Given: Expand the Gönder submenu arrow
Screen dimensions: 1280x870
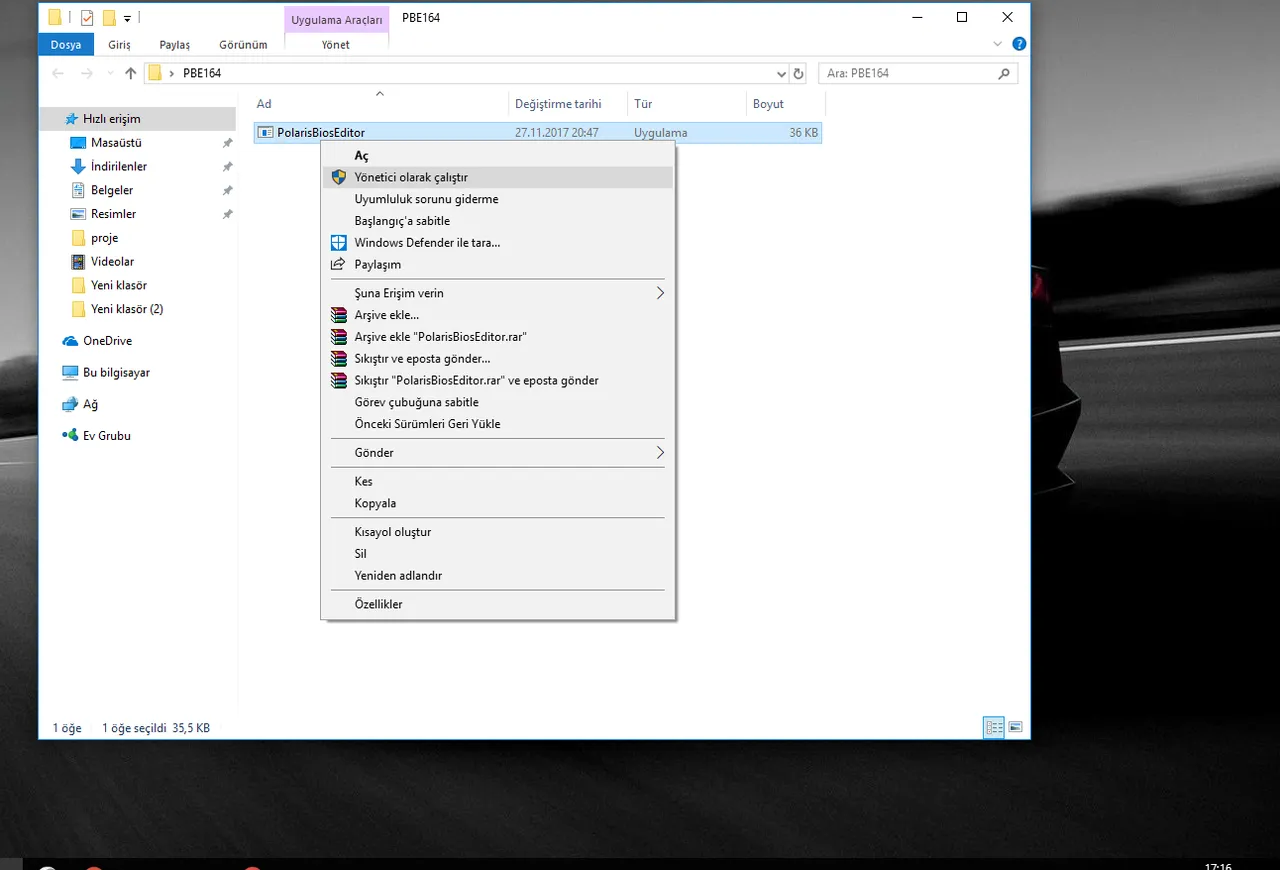Looking at the screenshot, I should point(660,452).
